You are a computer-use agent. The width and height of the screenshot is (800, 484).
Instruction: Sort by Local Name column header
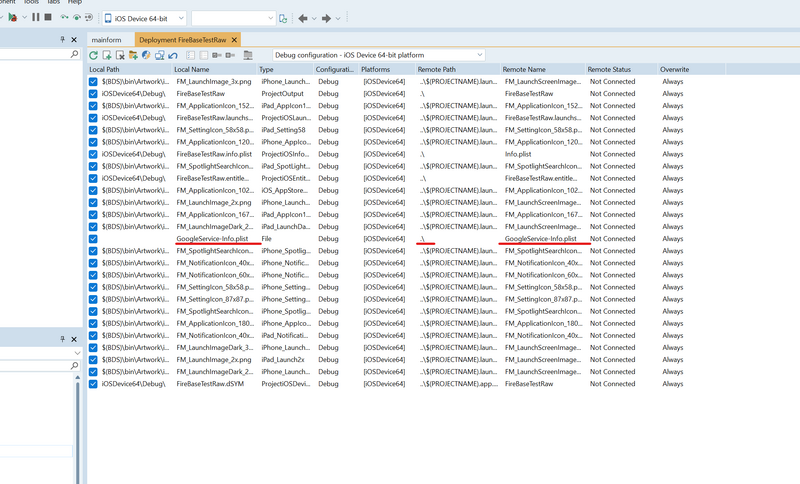click(x=214, y=69)
